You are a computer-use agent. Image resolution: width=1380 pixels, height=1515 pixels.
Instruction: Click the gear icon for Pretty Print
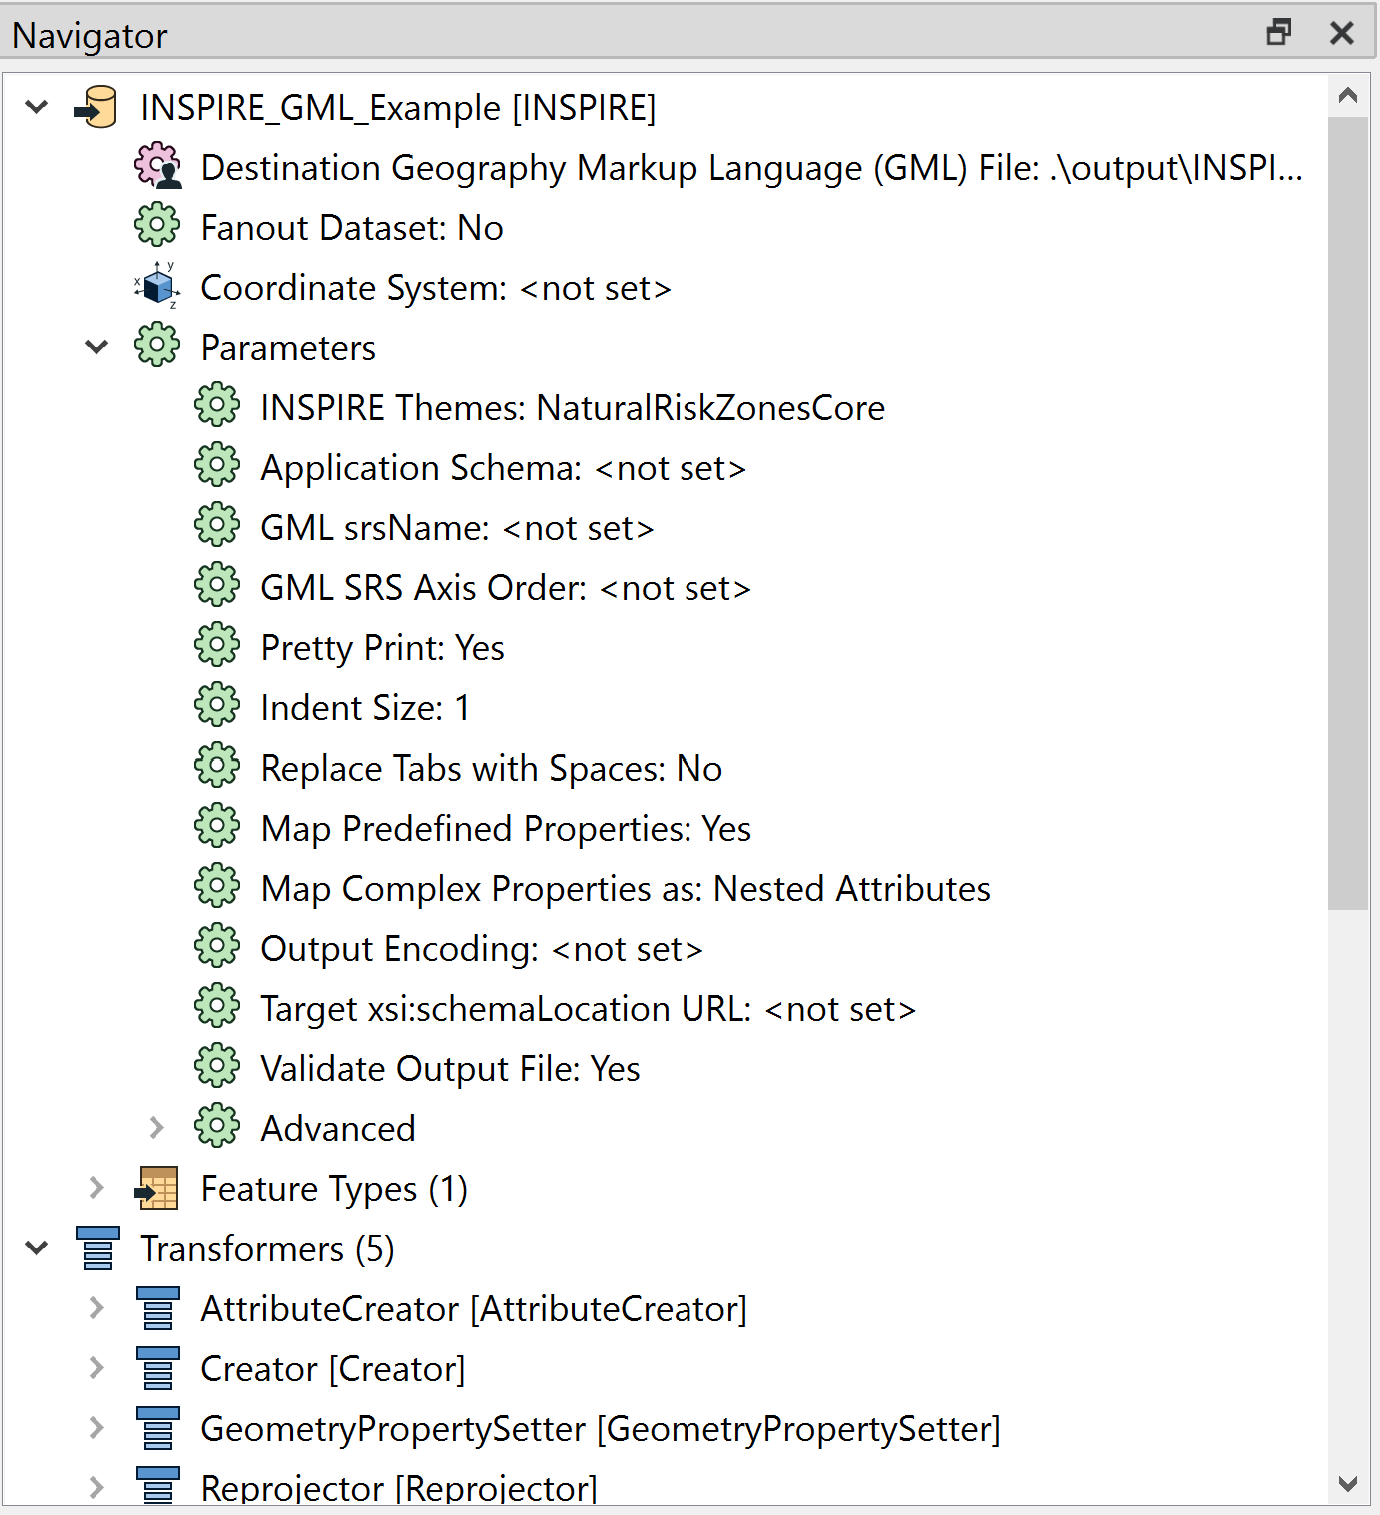[217, 645]
